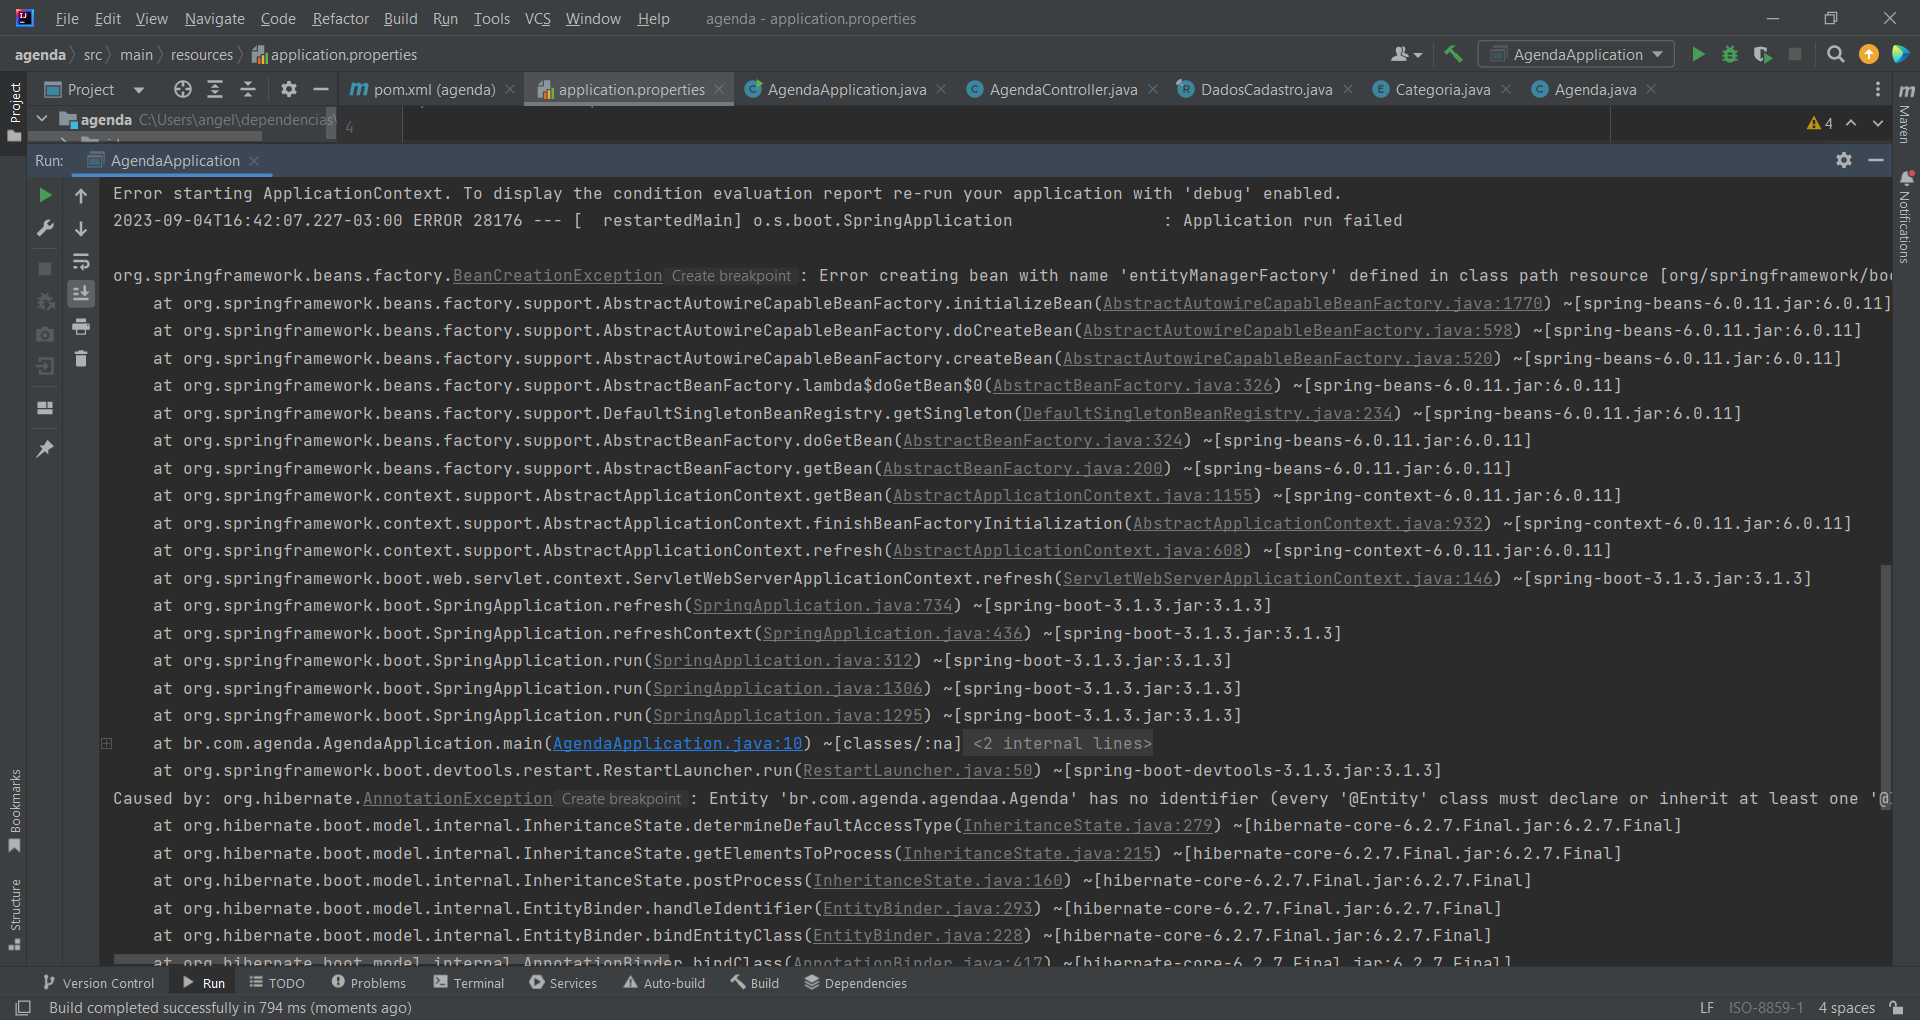Open the BeanCreationException link

[557, 276]
